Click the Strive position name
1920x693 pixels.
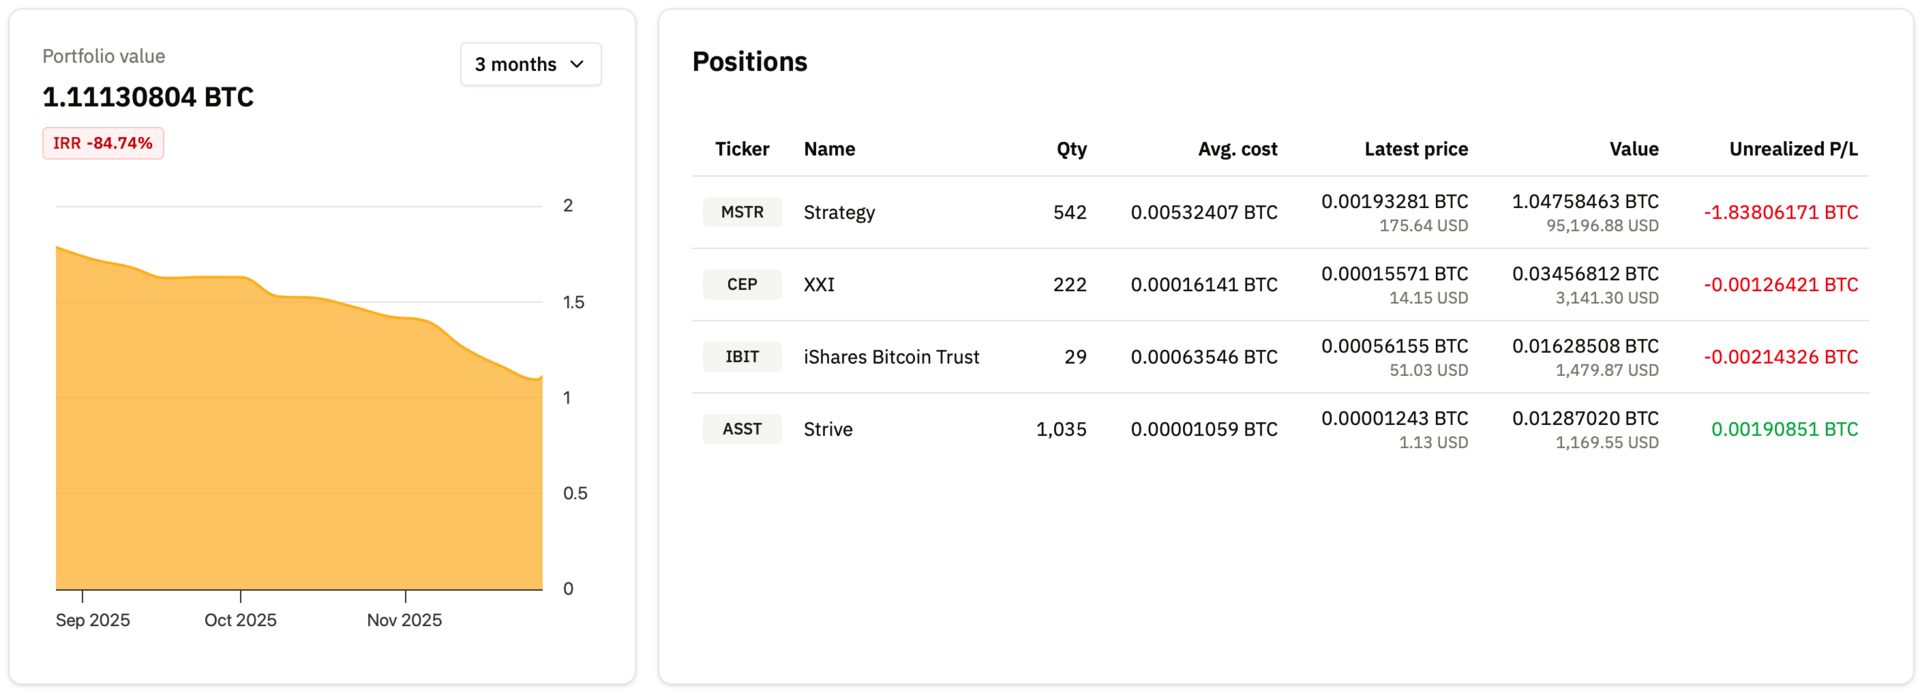point(828,429)
